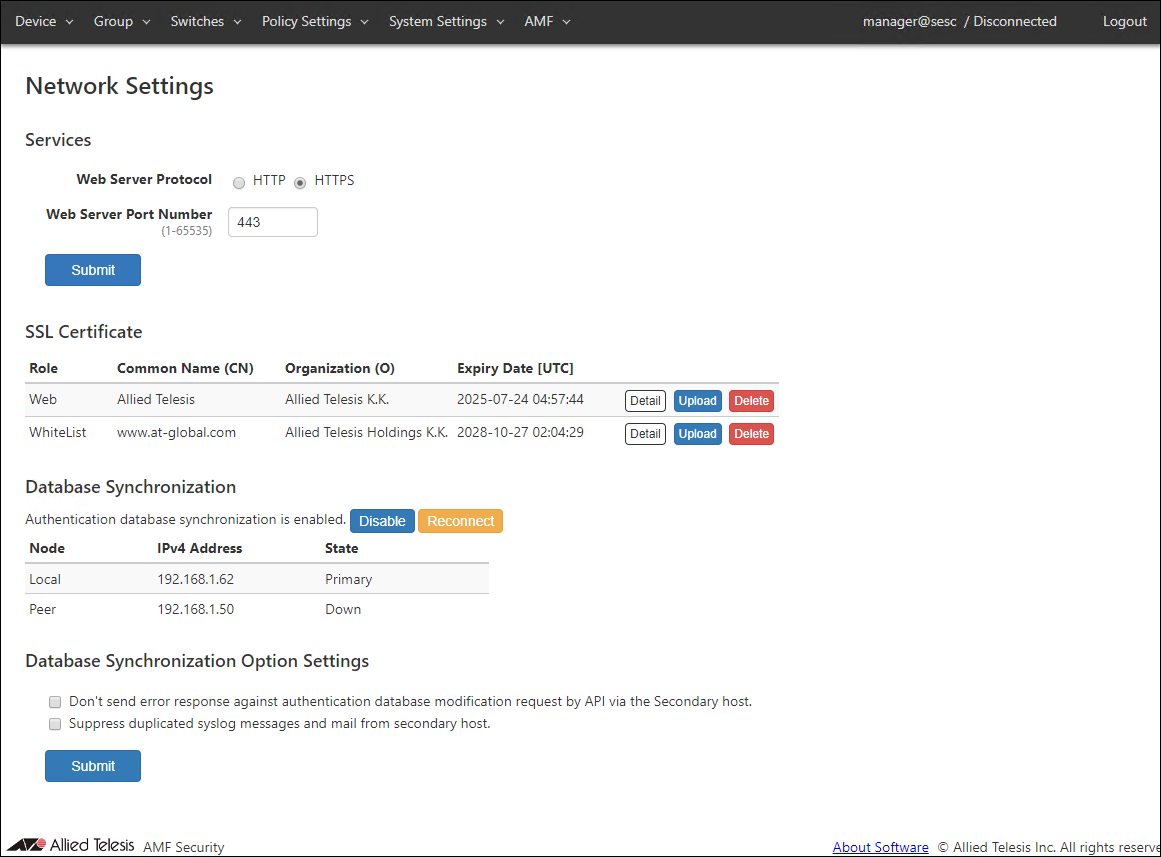Click Logout in the top bar
The width and height of the screenshot is (1161, 857).
(x=1124, y=21)
